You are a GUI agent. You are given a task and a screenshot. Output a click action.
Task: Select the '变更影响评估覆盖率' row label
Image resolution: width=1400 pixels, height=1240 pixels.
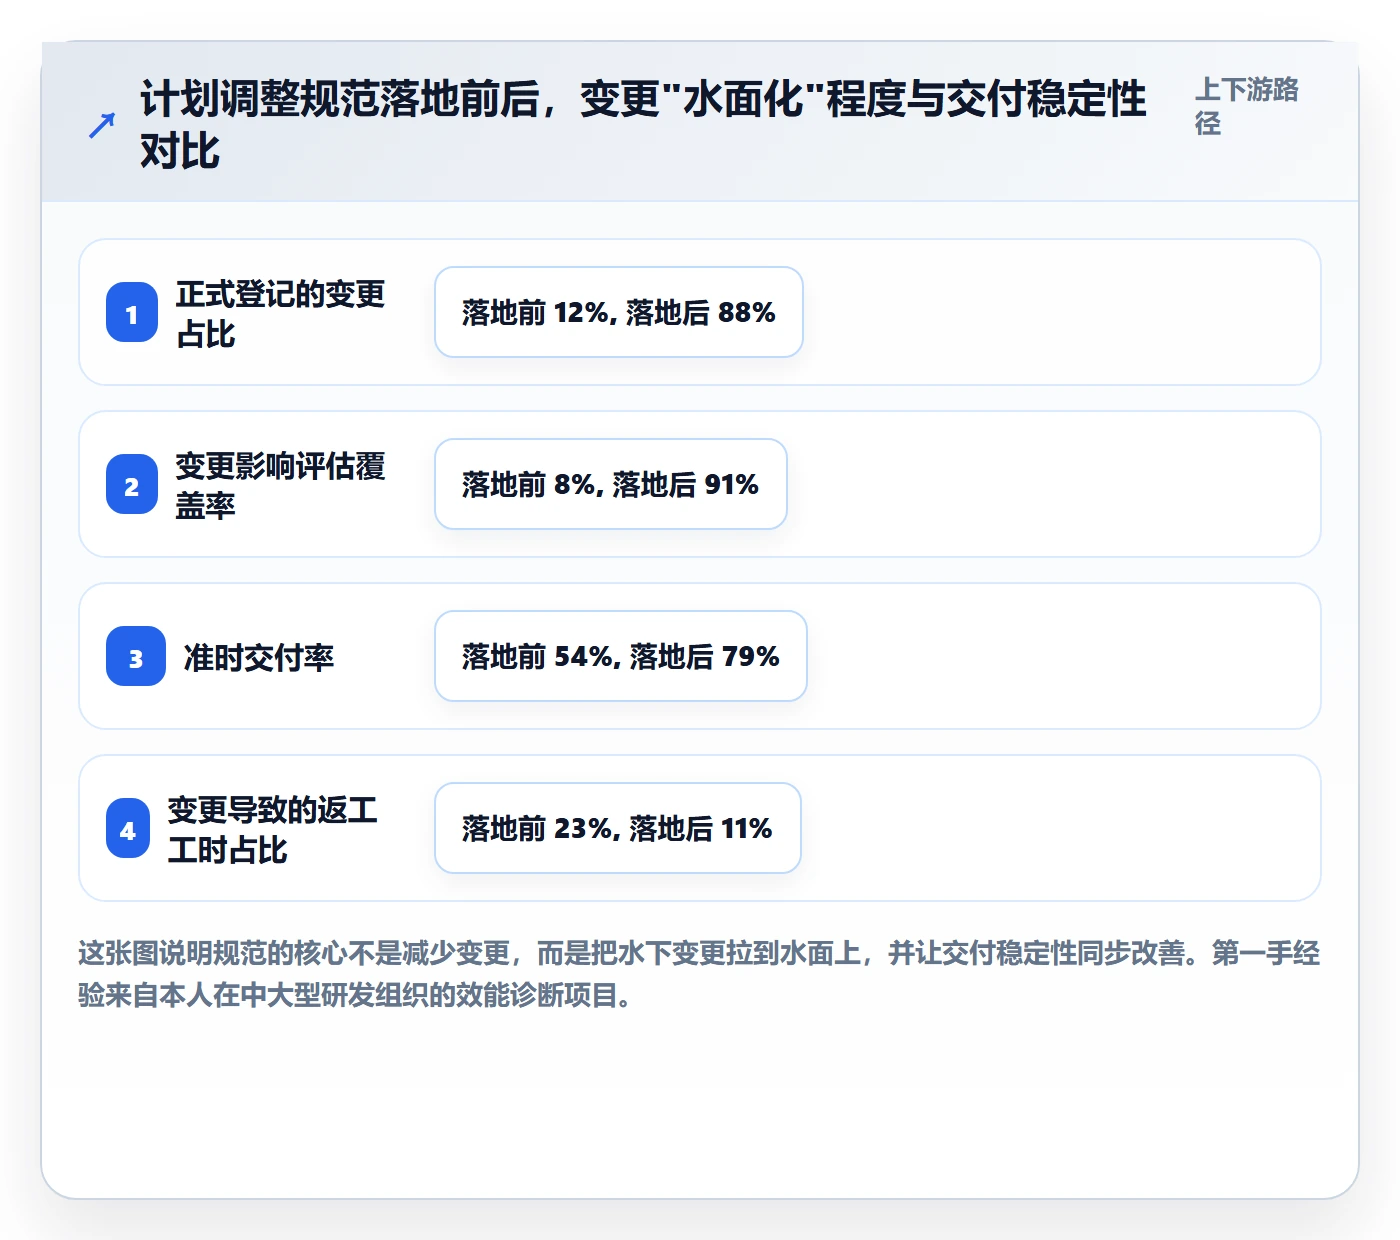pyautogui.click(x=280, y=485)
